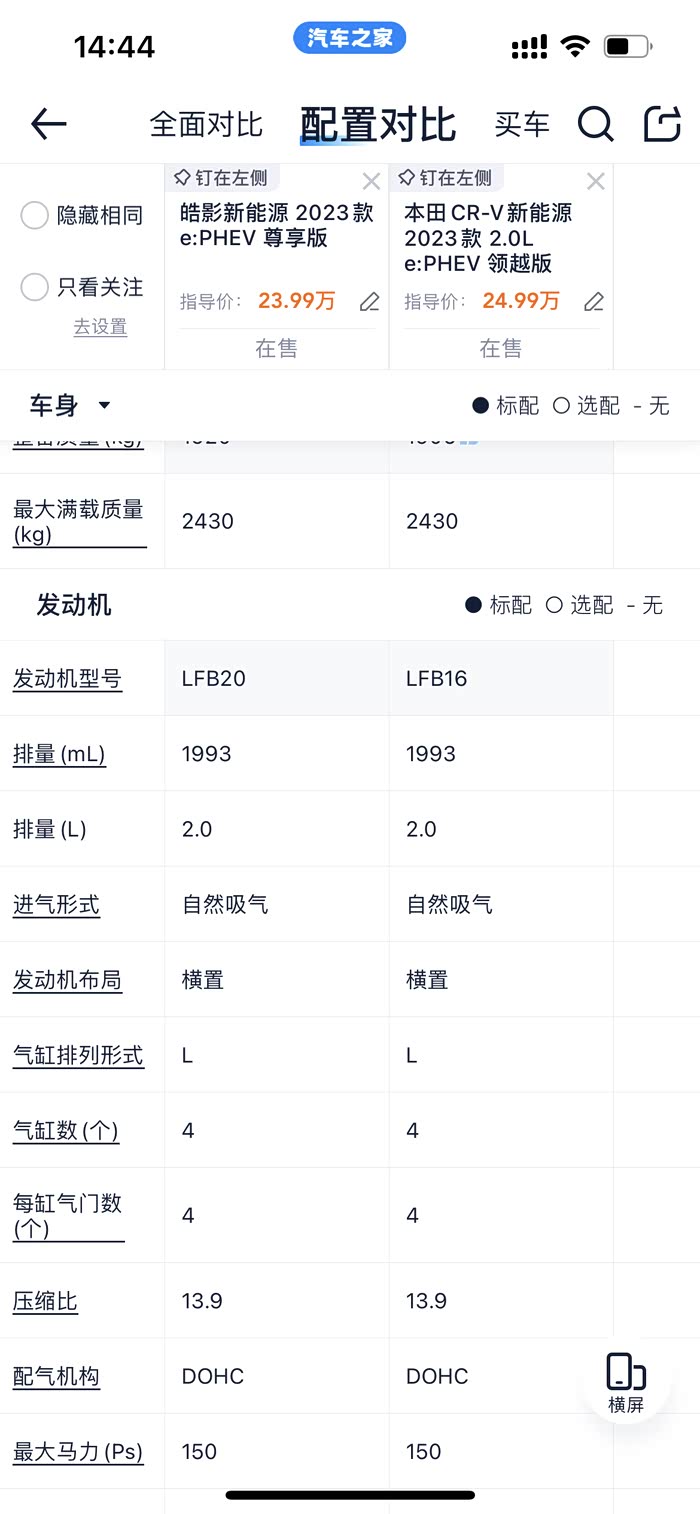Viewport: 700px width, 1514px height.
Task: Switch to landscape with 横屏 button
Action: coord(626,1383)
